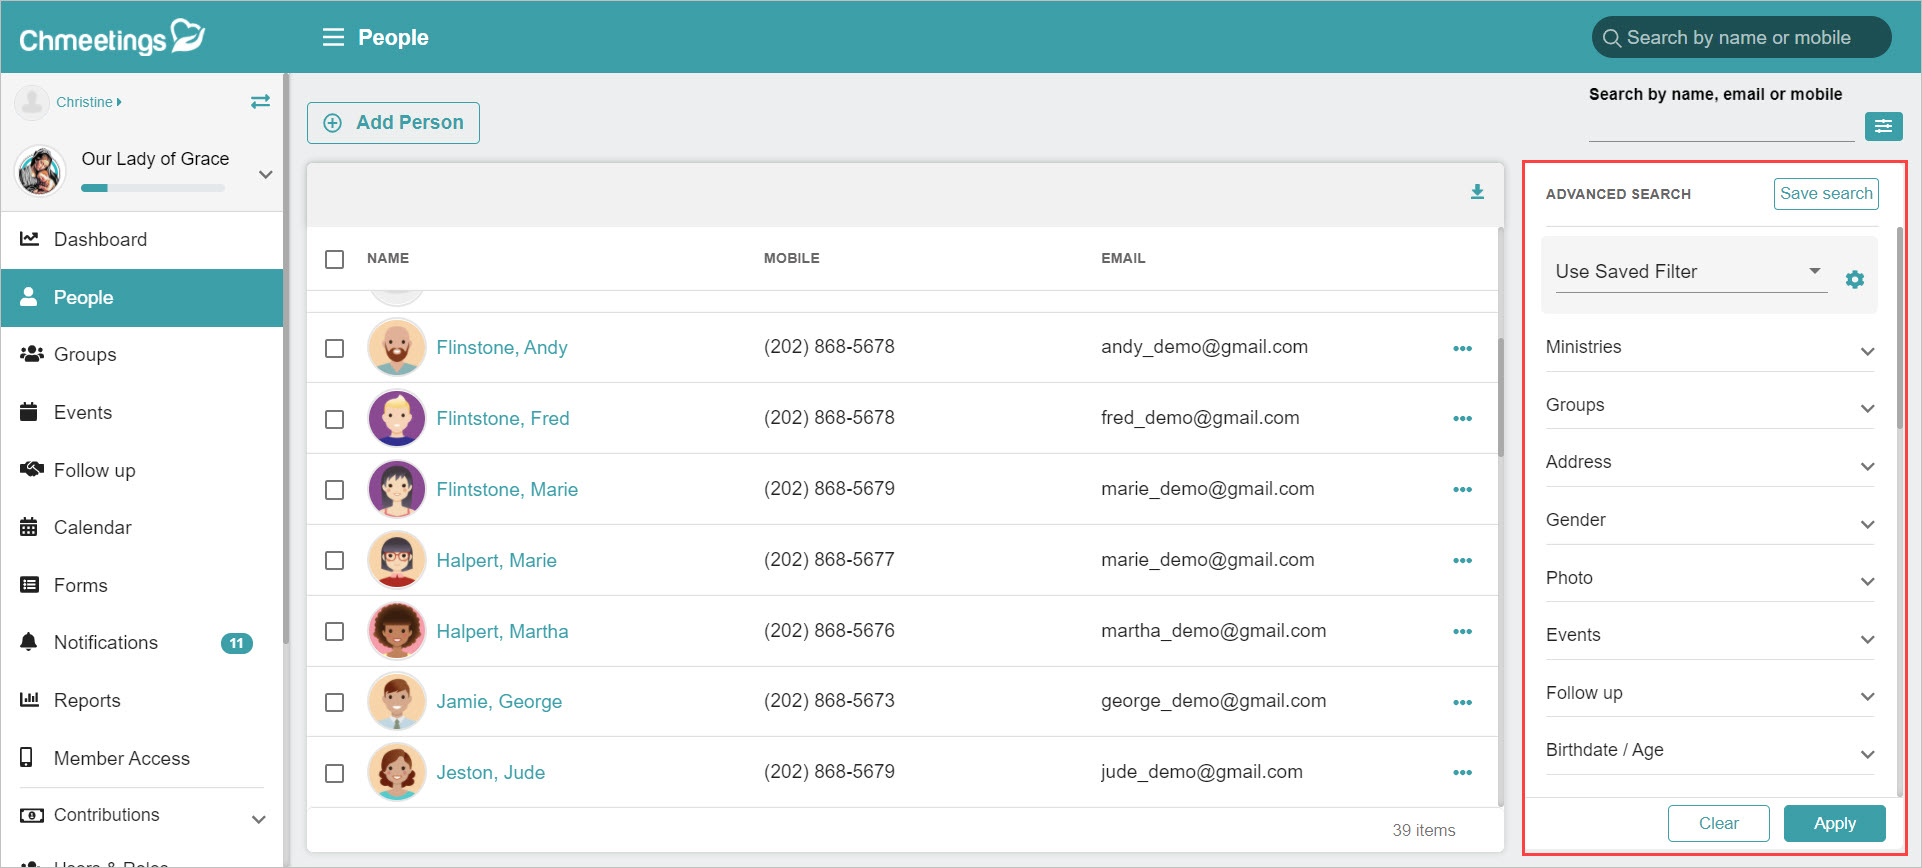
Task: Check the box for Flinstone, Andy
Action: point(335,348)
